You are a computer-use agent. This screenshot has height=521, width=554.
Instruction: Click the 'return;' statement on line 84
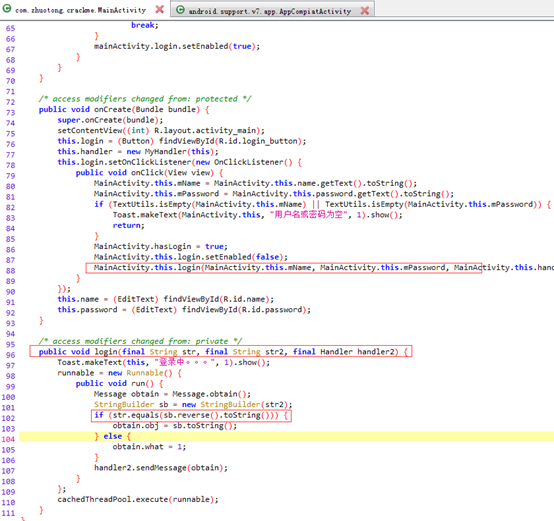[x=129, y=225]
